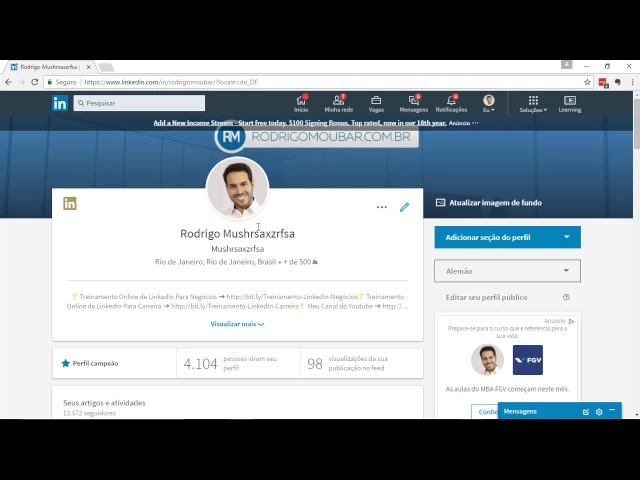Open the Início home icon
640x480 pixels.
pyautogui.click(x=301, y=104)
